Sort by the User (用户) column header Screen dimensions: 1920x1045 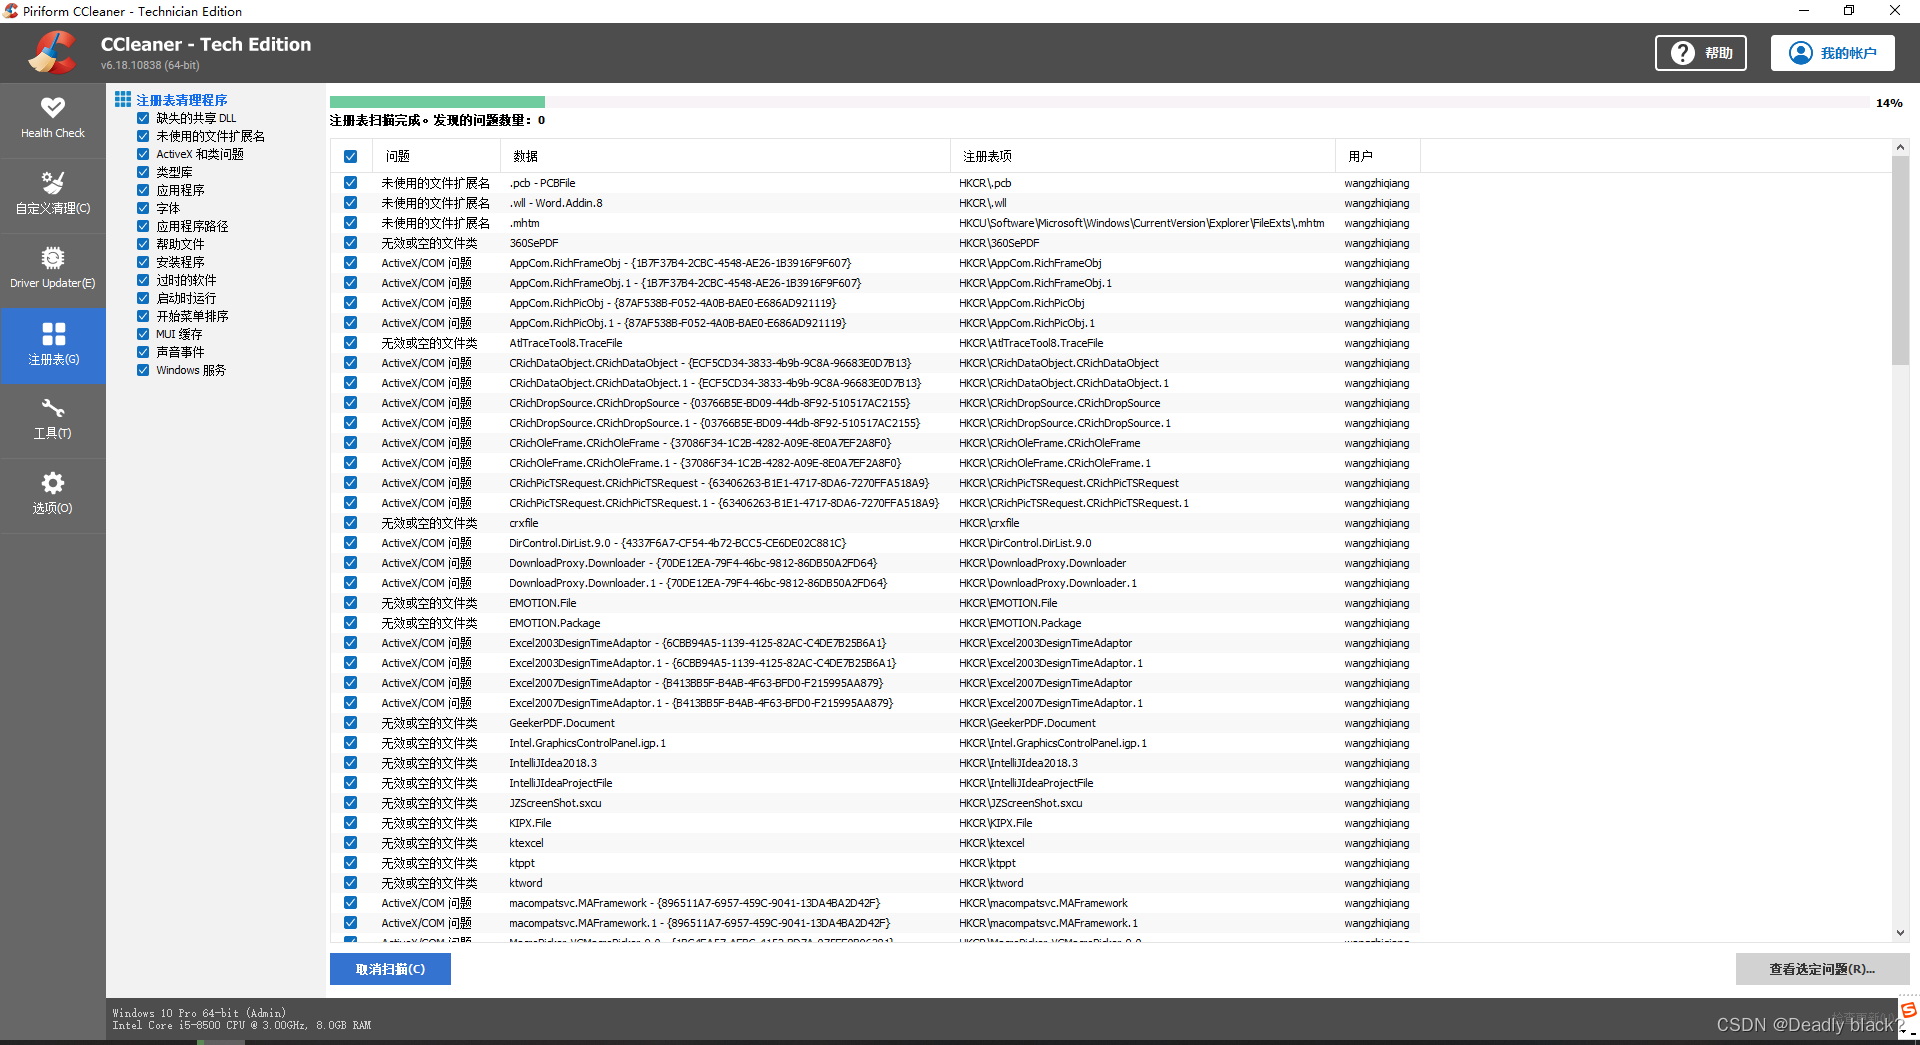click(1377, 156)
